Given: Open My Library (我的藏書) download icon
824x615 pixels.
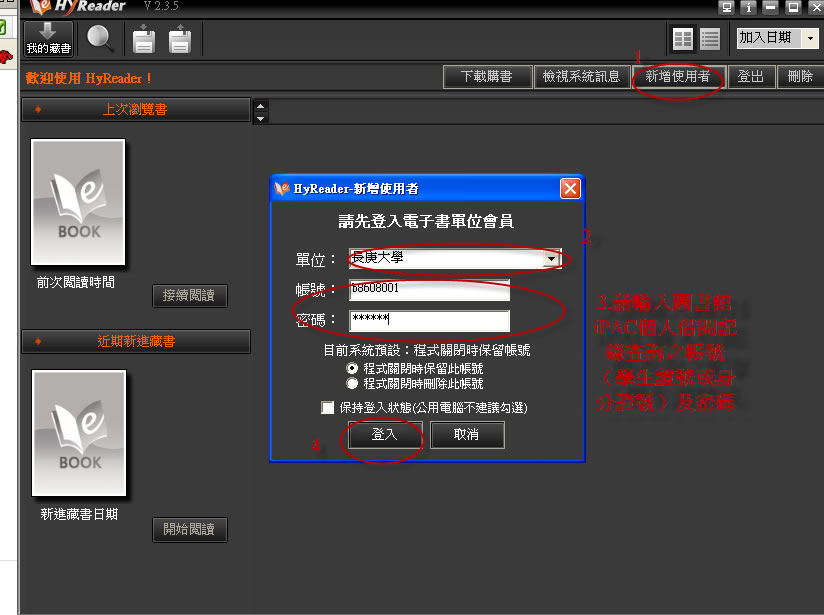Looking at the screenshot, I should click(x=48, y=38).
